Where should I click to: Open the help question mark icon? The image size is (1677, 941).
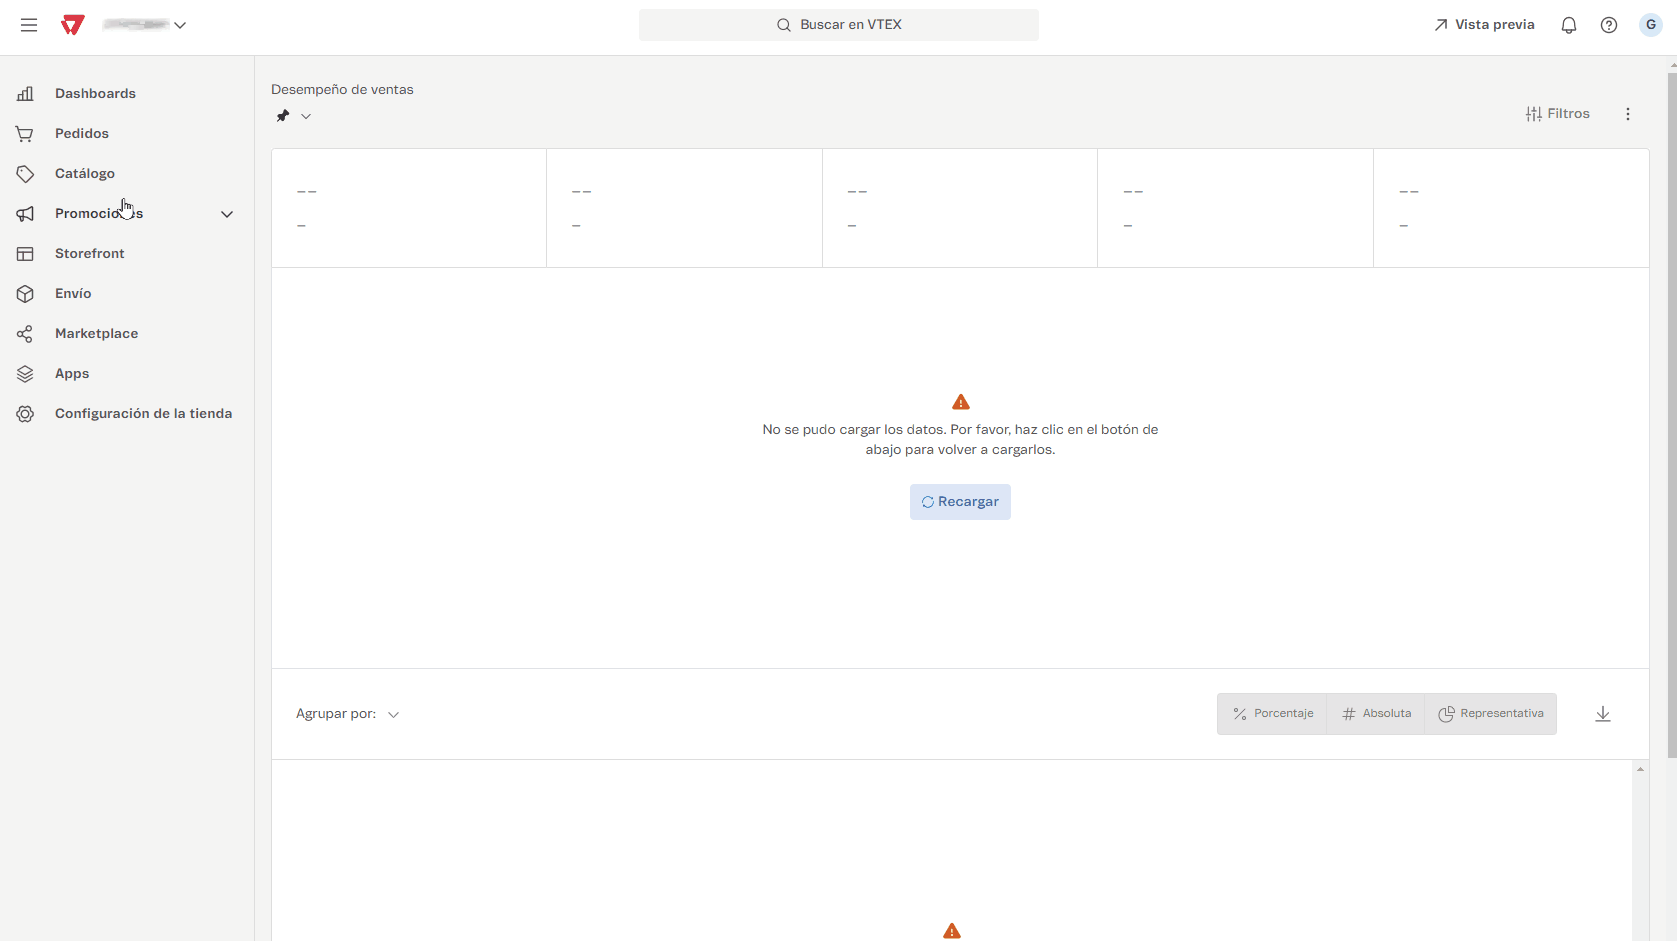coord(1608,25)
